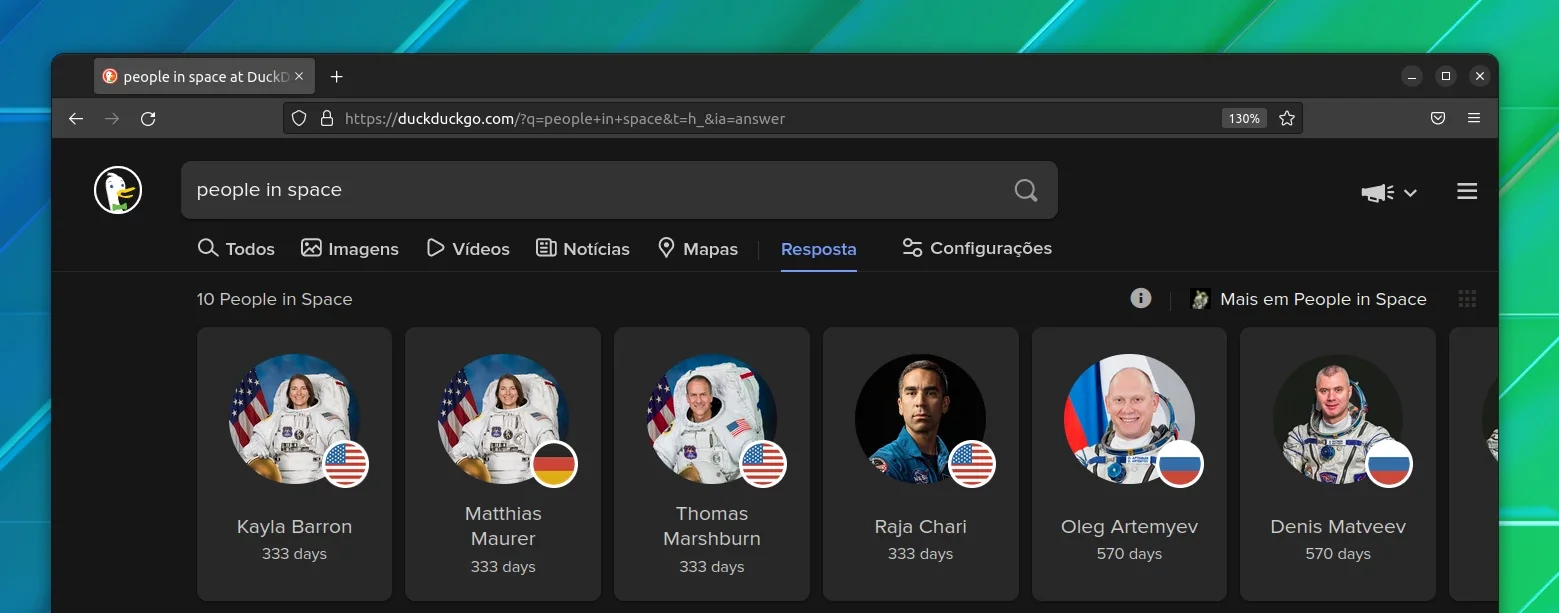The width and height of the screenshot is (1559, 613).
Task: Select the Resposta tab
Action: [x=818, y=249]
